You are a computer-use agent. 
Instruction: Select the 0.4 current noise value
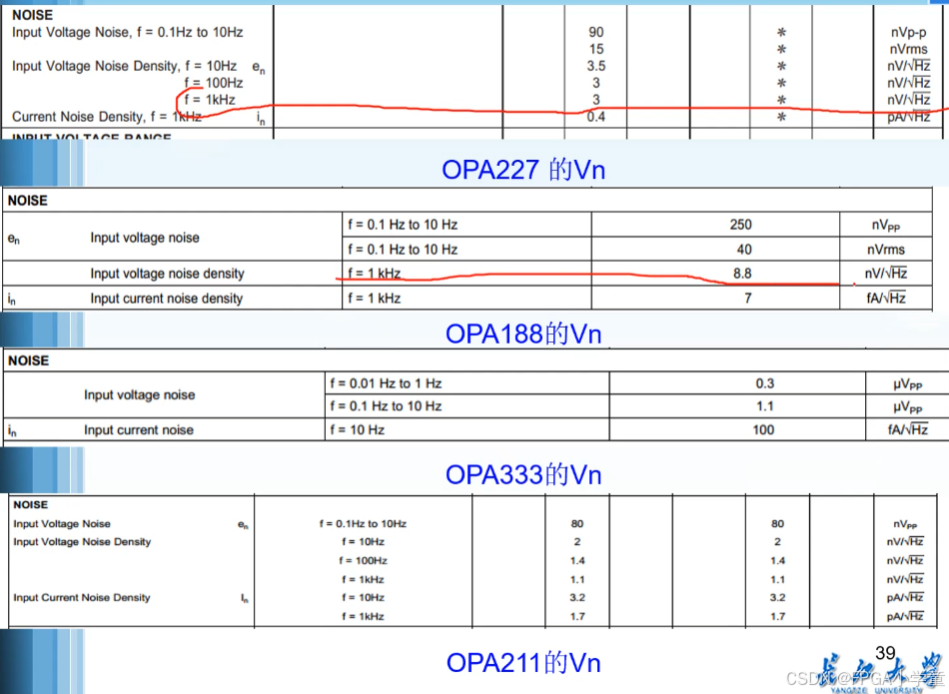[x=596, y=117]
